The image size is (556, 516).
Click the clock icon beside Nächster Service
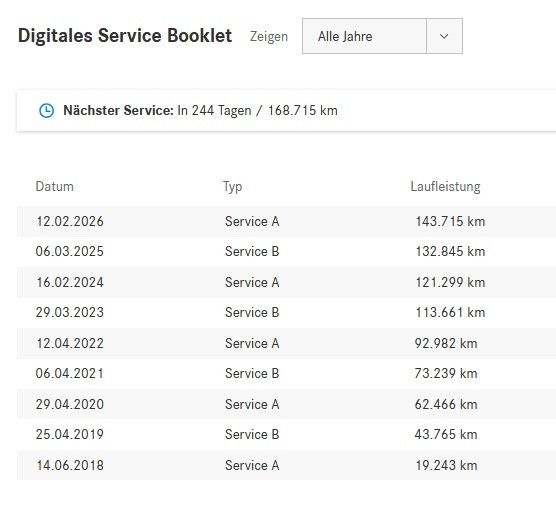coord(46,111)
